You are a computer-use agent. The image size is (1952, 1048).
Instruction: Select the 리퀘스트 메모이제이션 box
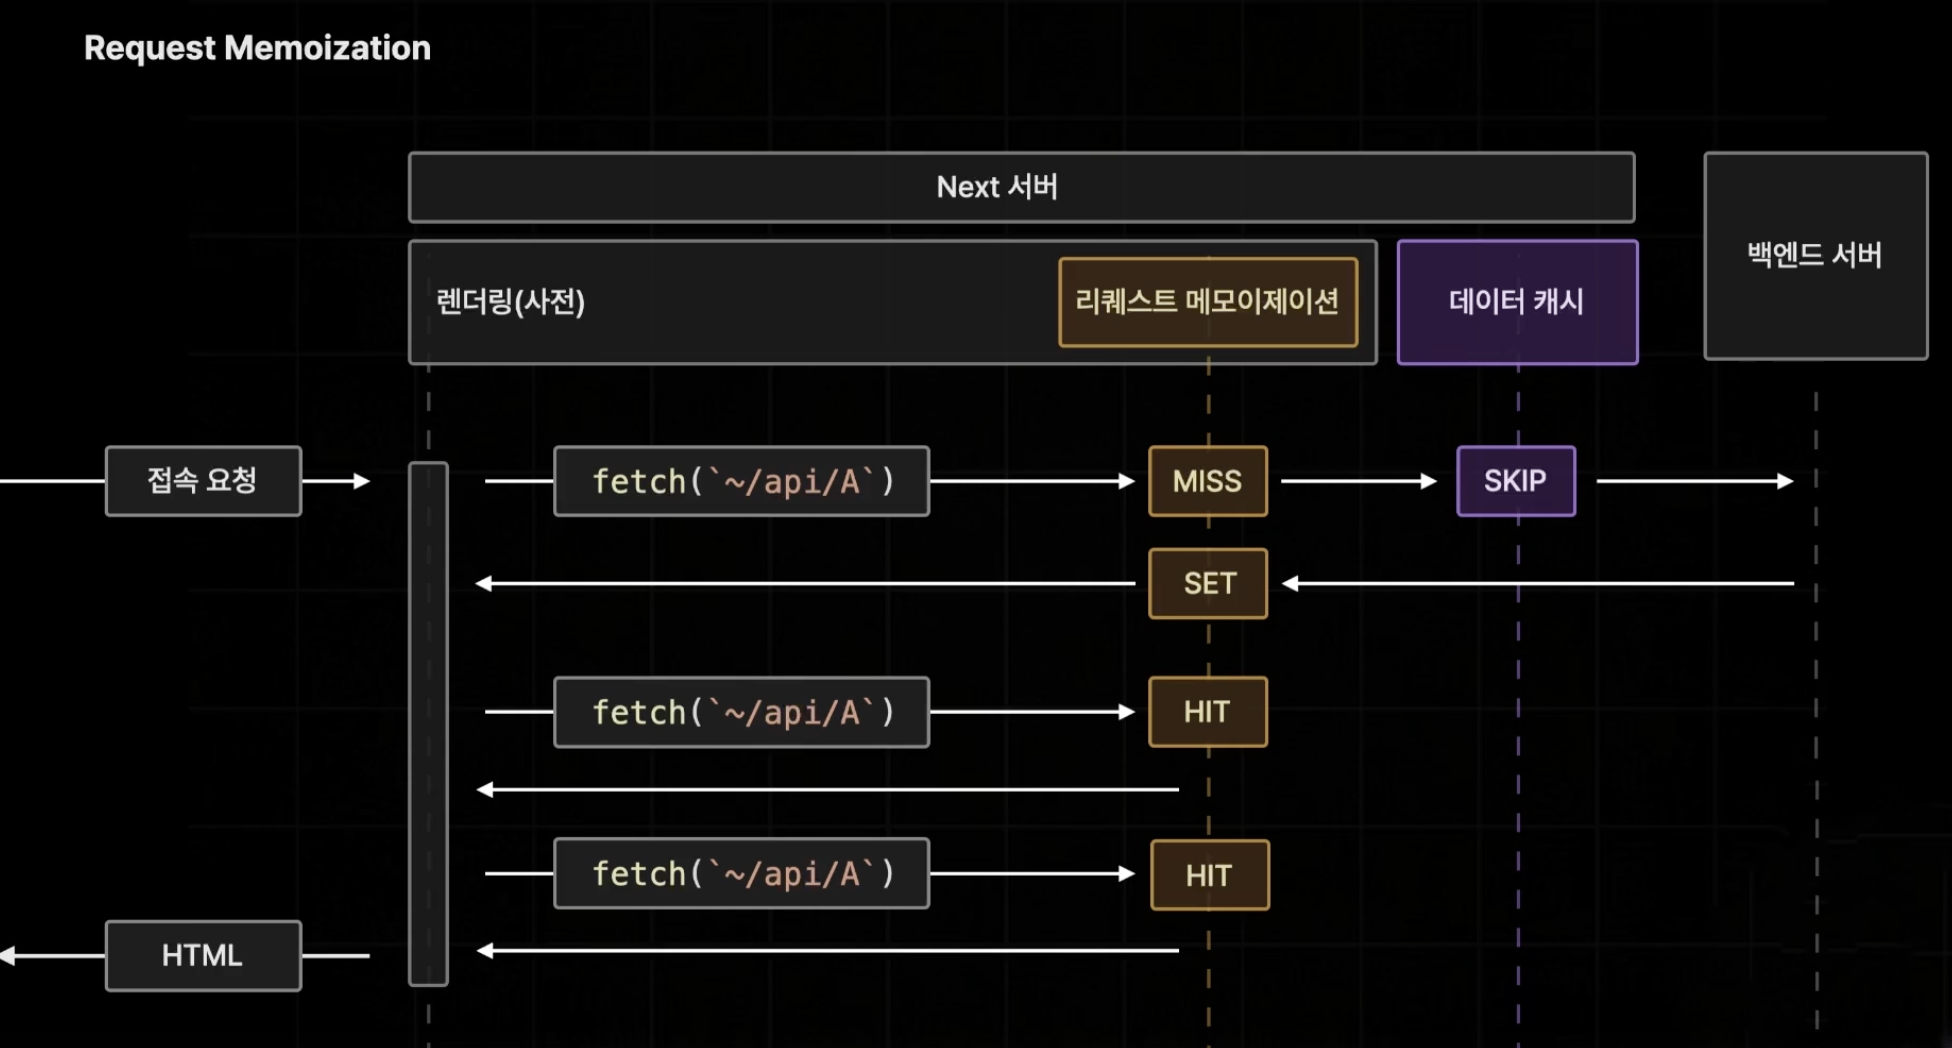(1208, 302)
